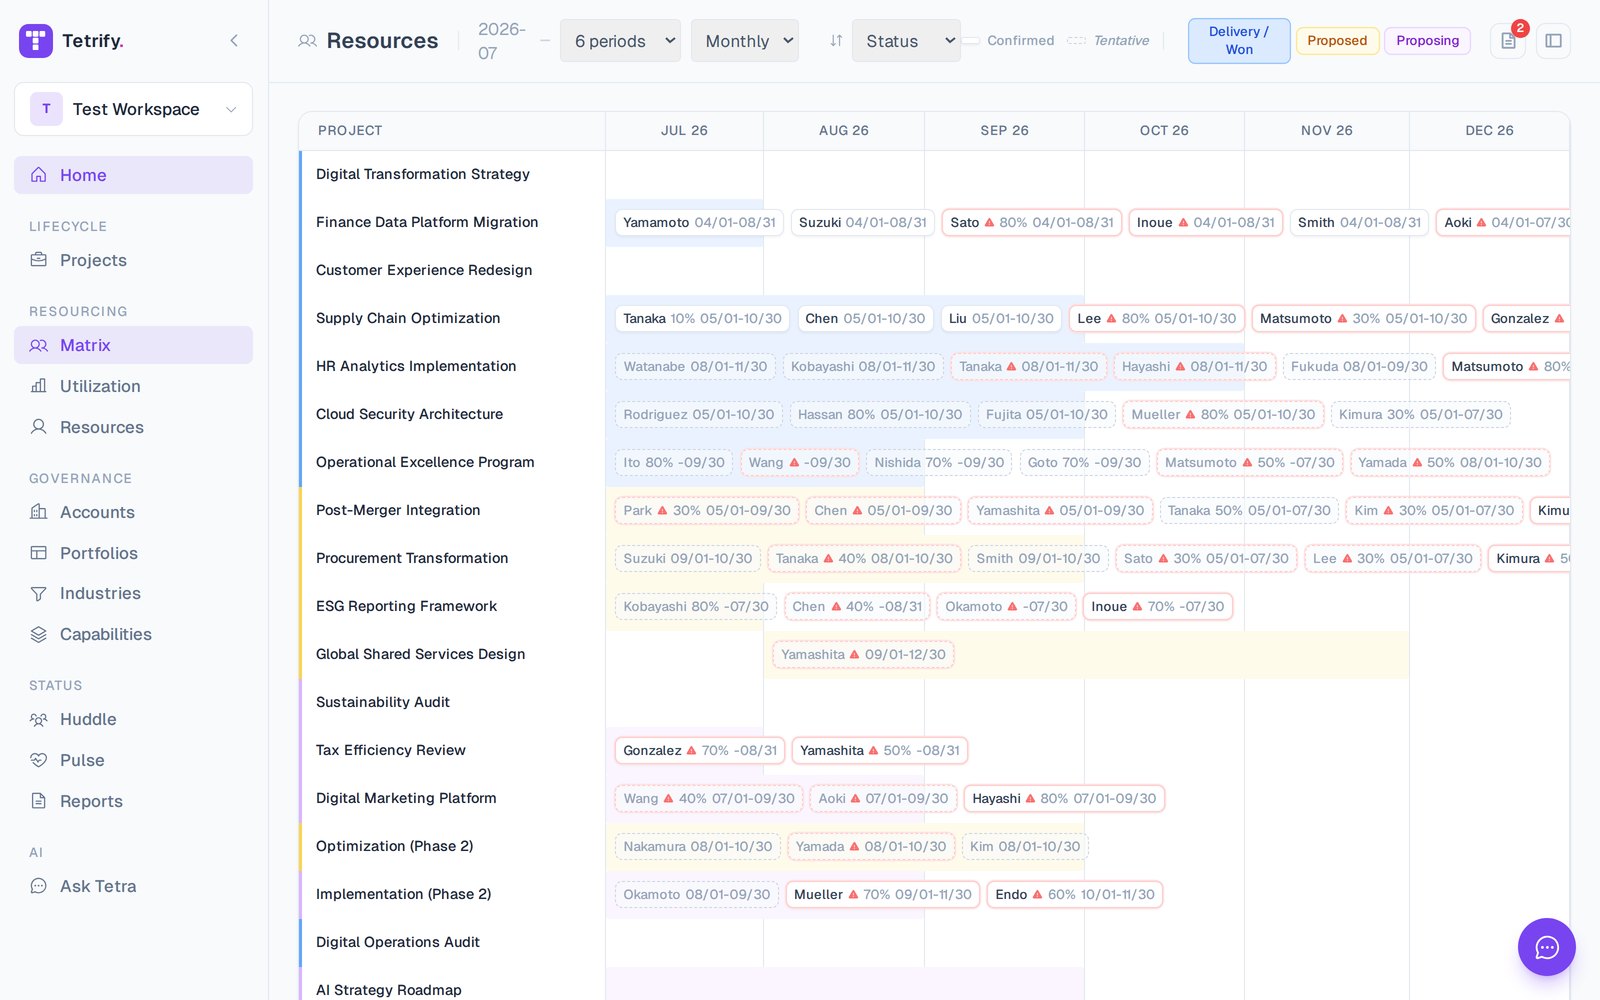1600x1000 pixels.
Task: Select Suzuki 09/01-10/30 chip in Procurement row
Action: 687,558
